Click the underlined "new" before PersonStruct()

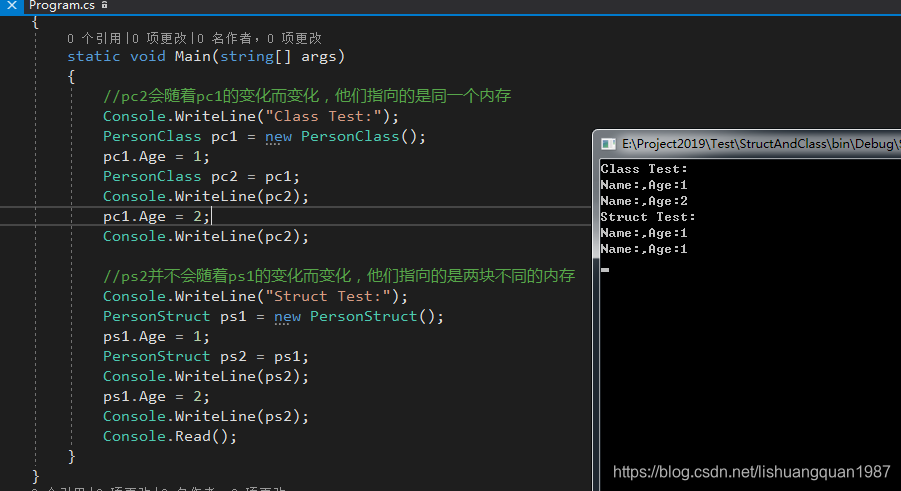coord(287,316)
